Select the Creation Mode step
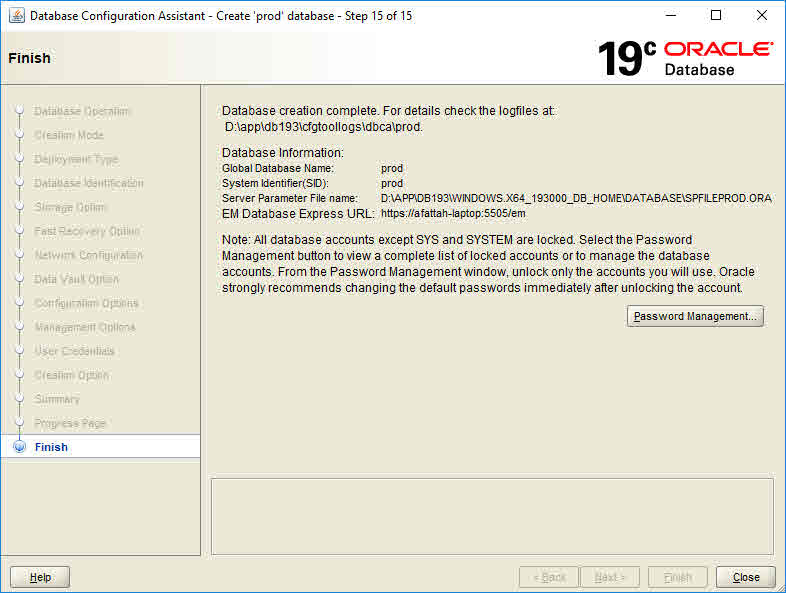The width and height of the screenshot is (786, 593). [x=69, y=135]
